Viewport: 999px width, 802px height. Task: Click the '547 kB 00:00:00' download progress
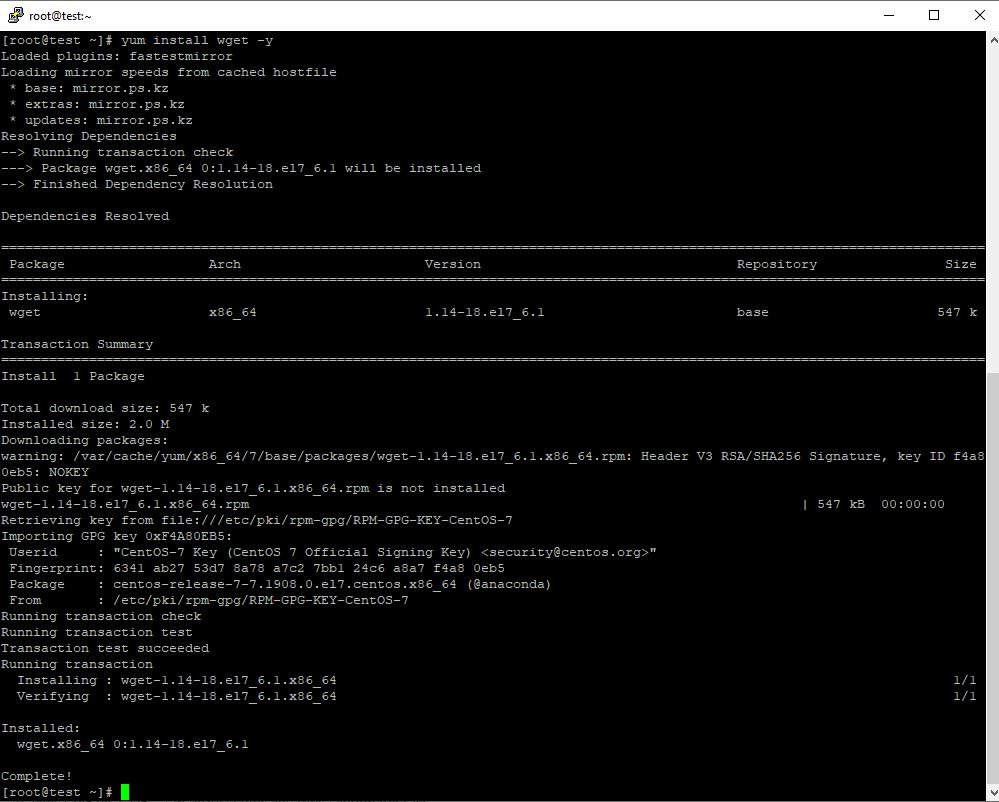tap(880, 504)
